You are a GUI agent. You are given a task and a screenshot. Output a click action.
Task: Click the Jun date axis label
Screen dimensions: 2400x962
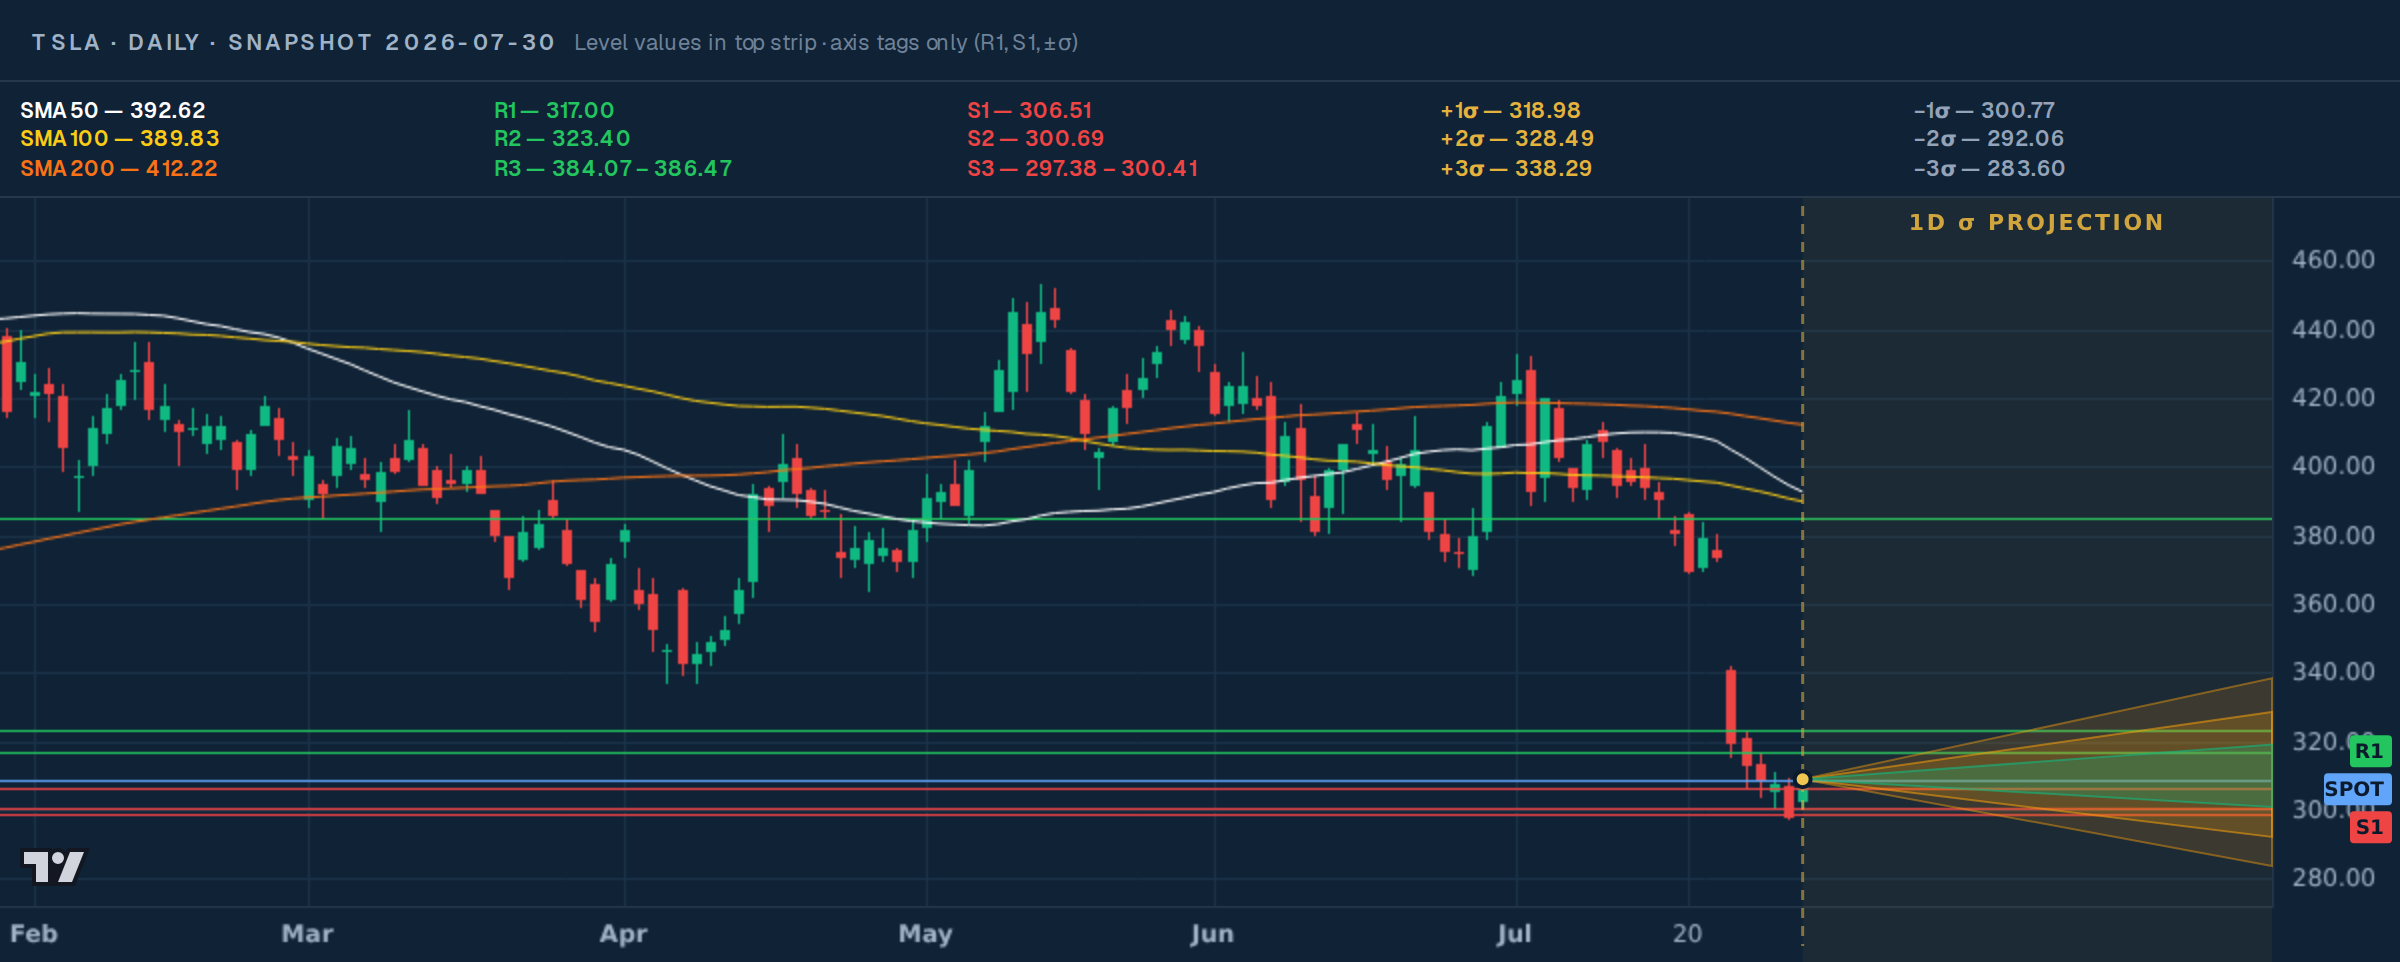click(1213, 934)
